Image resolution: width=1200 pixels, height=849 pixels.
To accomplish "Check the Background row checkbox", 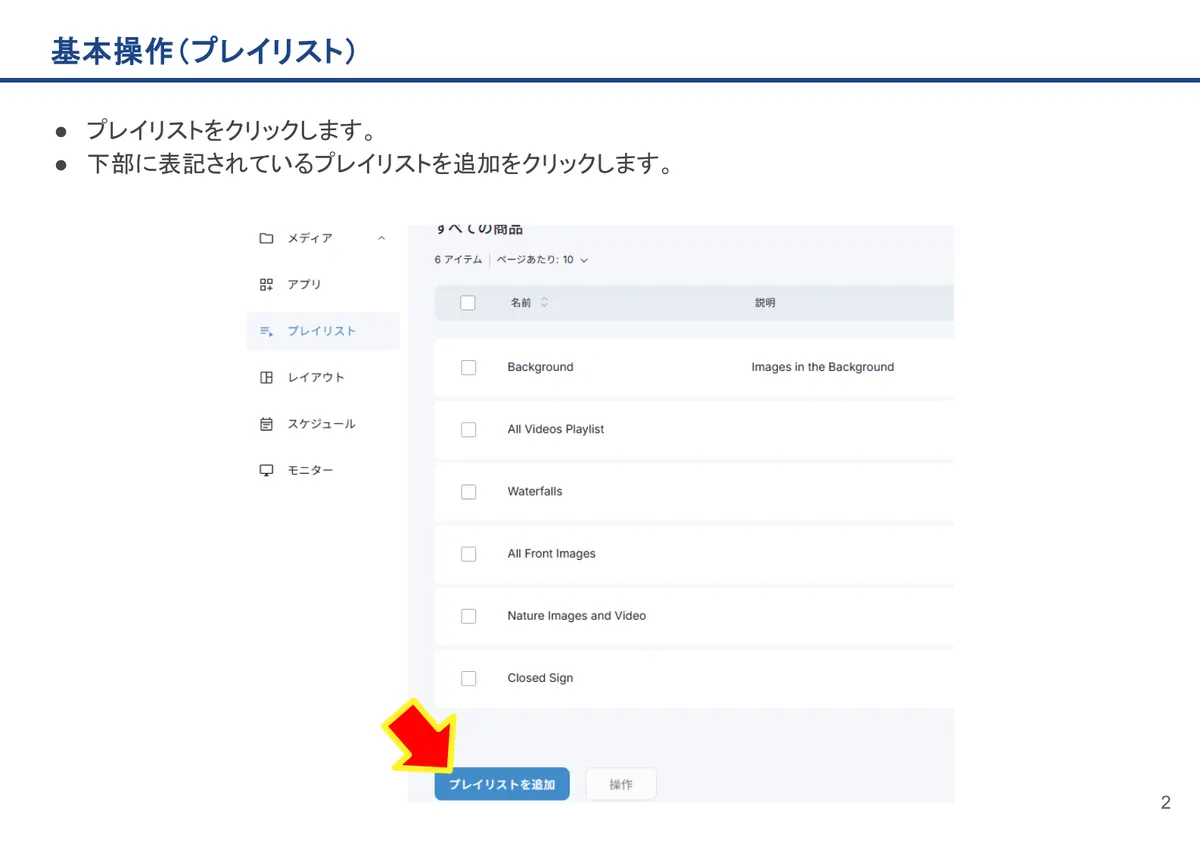I will pyautogui.click(x=468, y=367).
